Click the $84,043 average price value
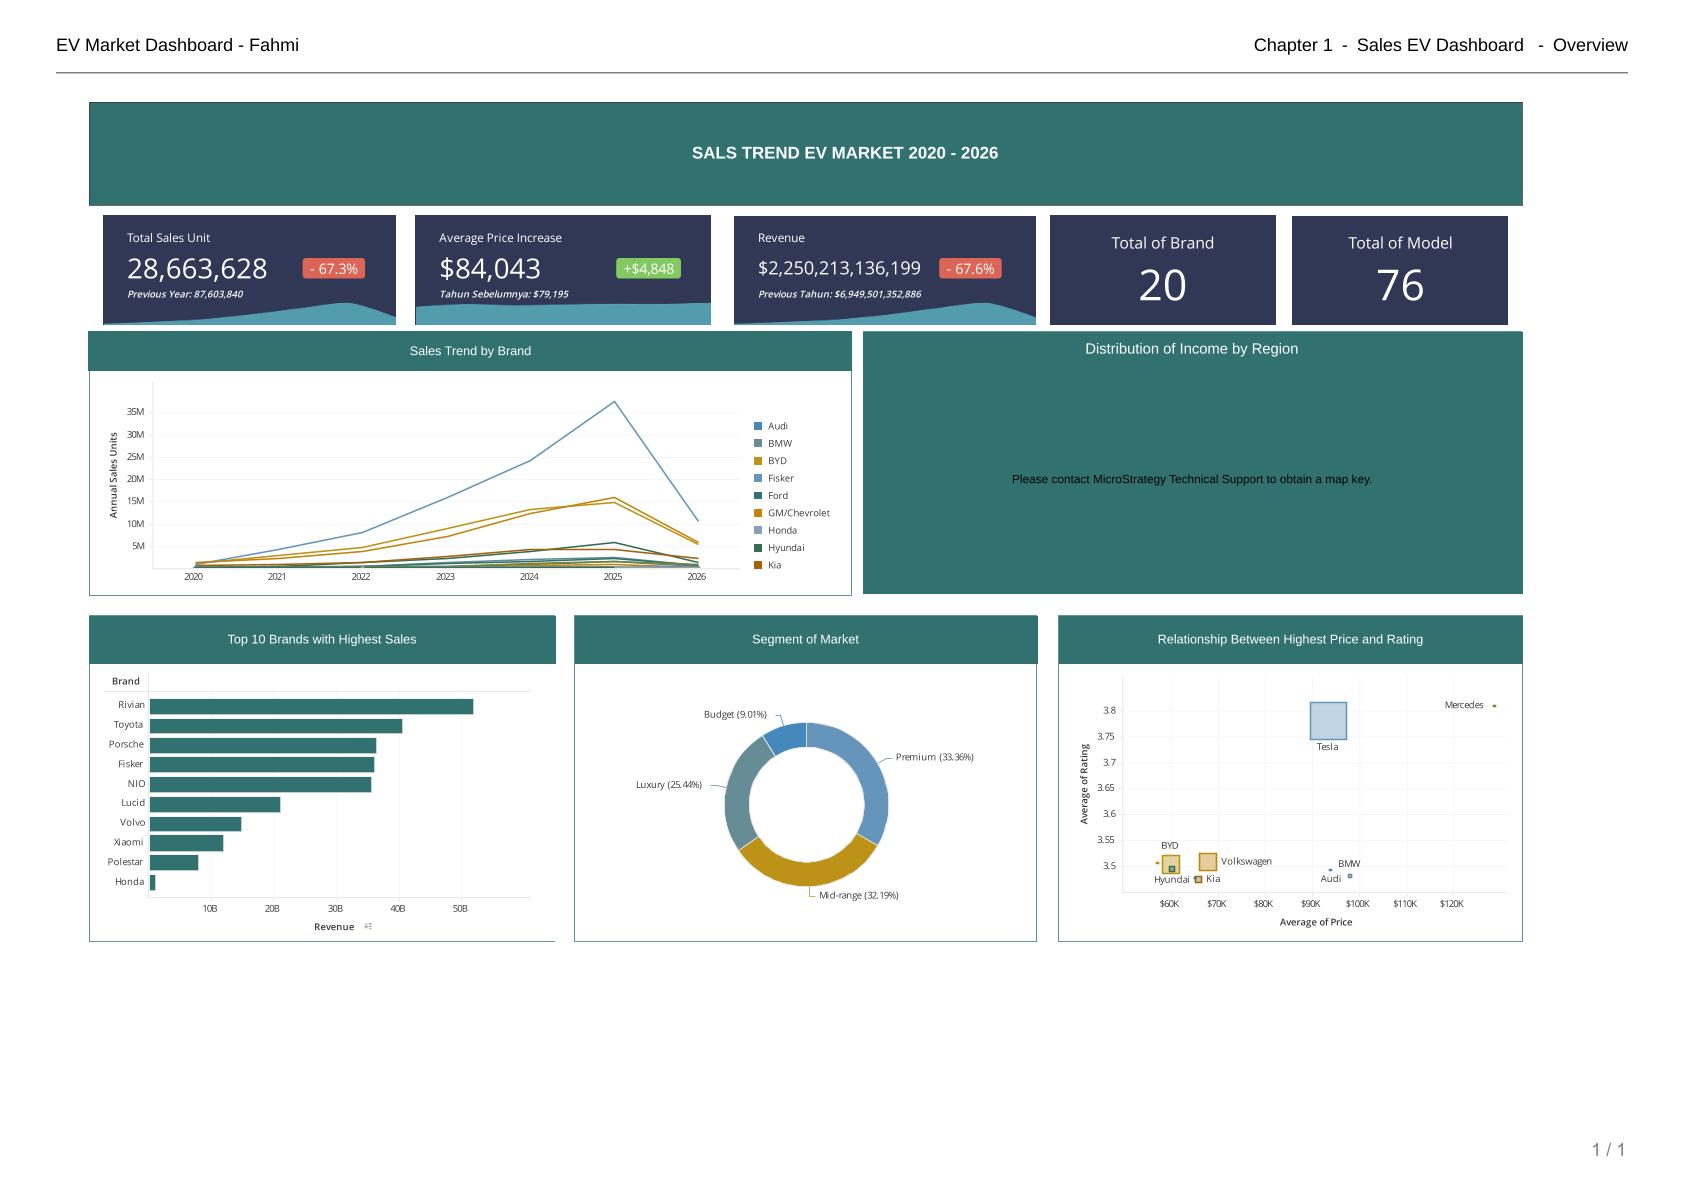 (x=490, y=269)
